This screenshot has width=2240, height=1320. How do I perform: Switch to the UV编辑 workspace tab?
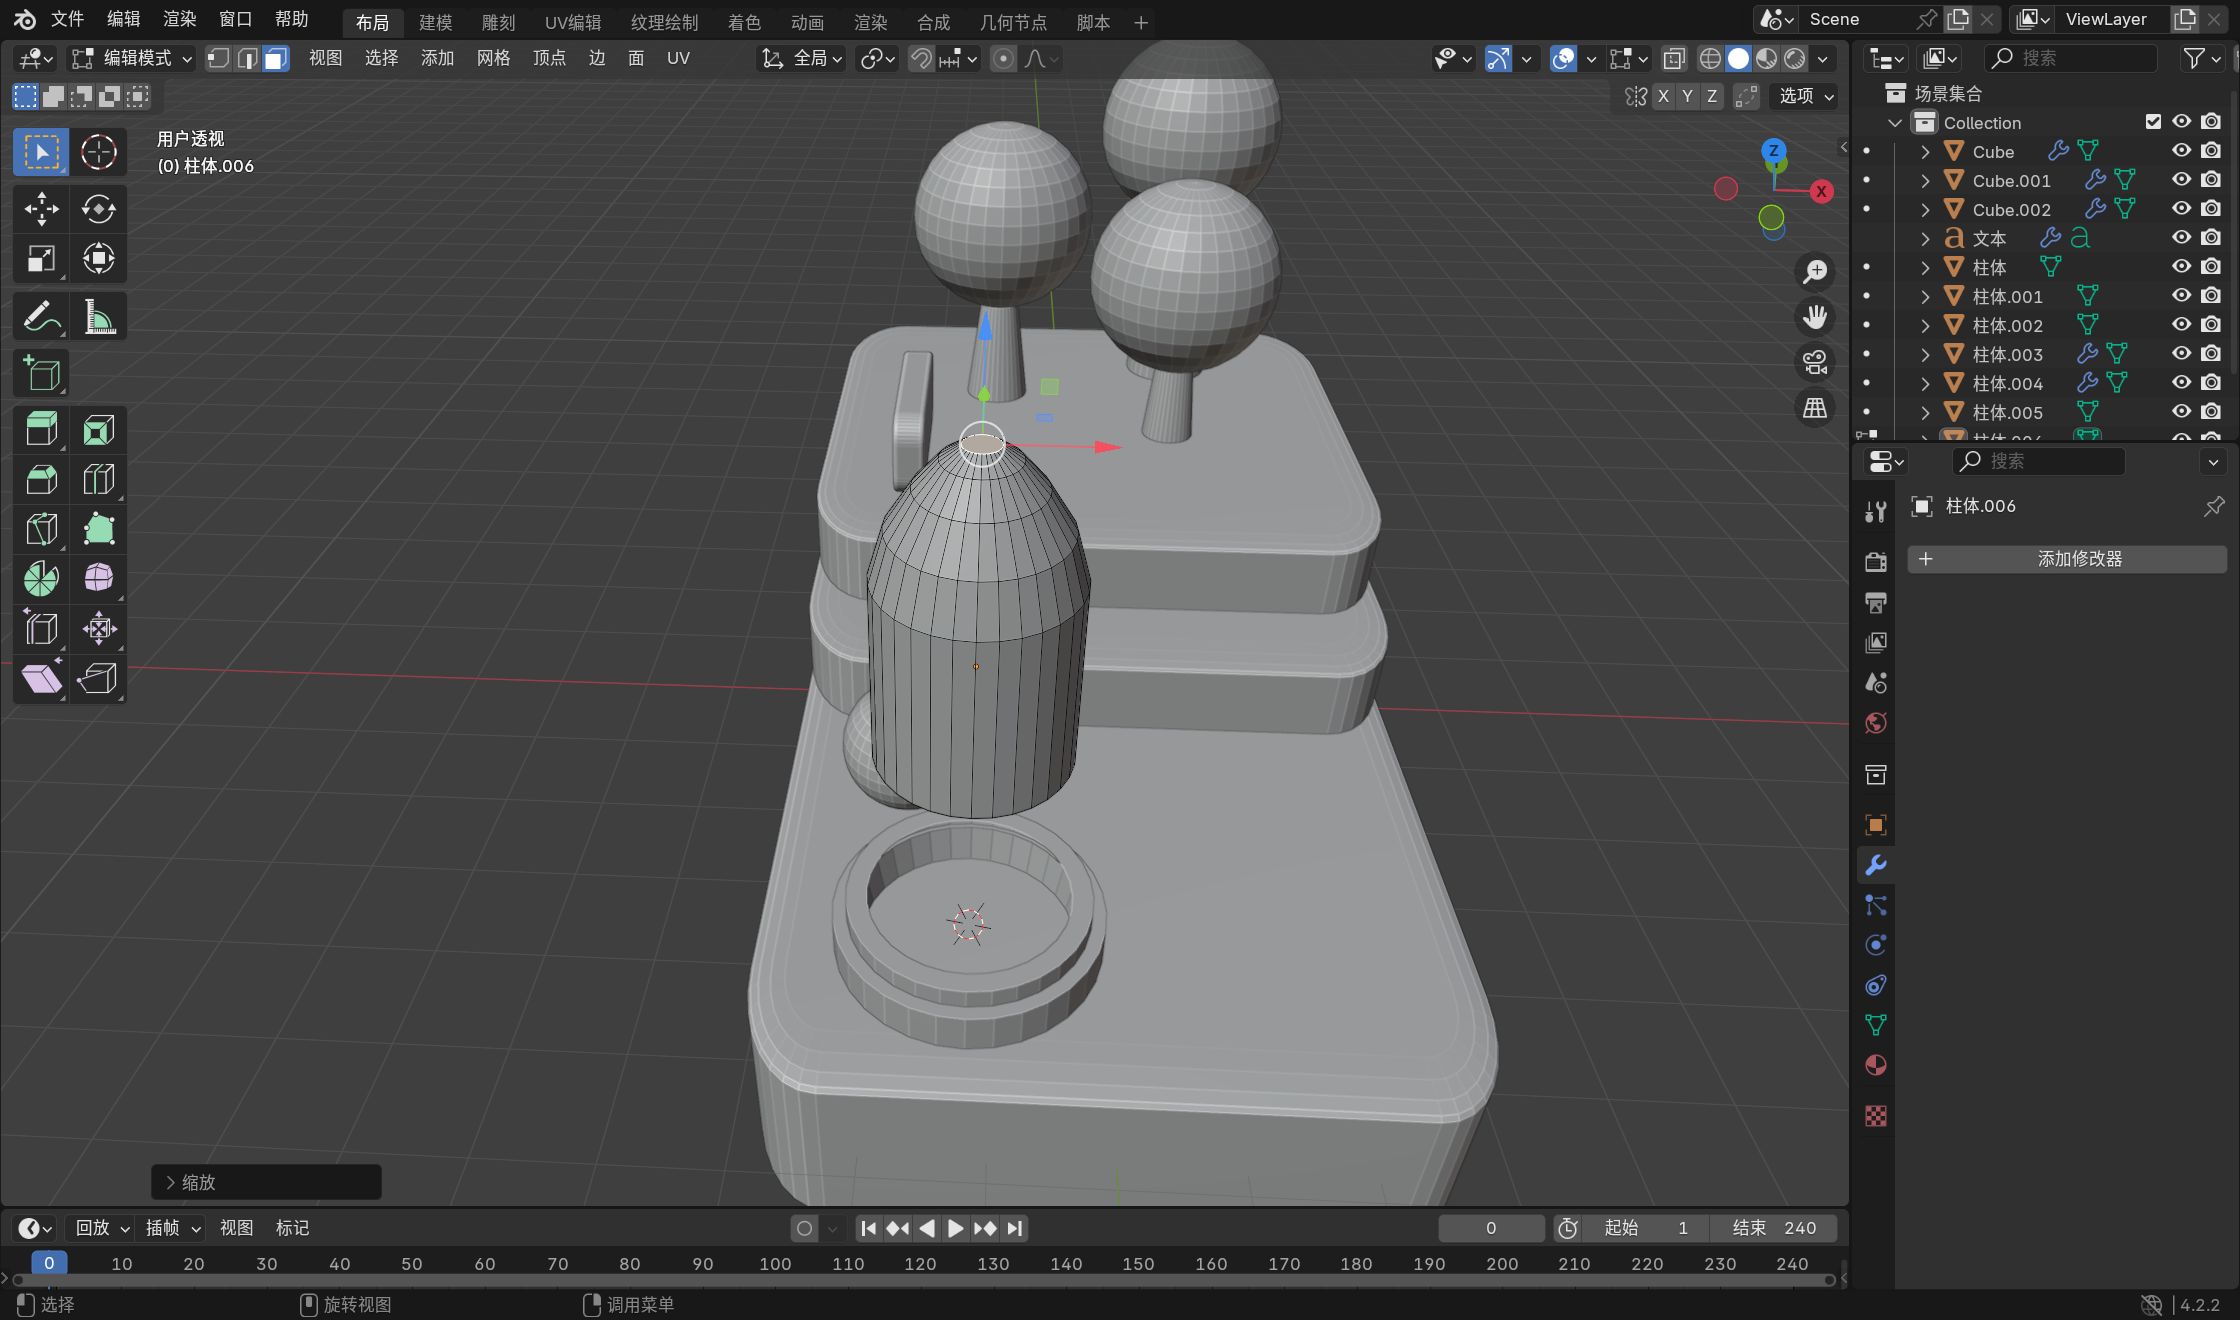(572, 22)
